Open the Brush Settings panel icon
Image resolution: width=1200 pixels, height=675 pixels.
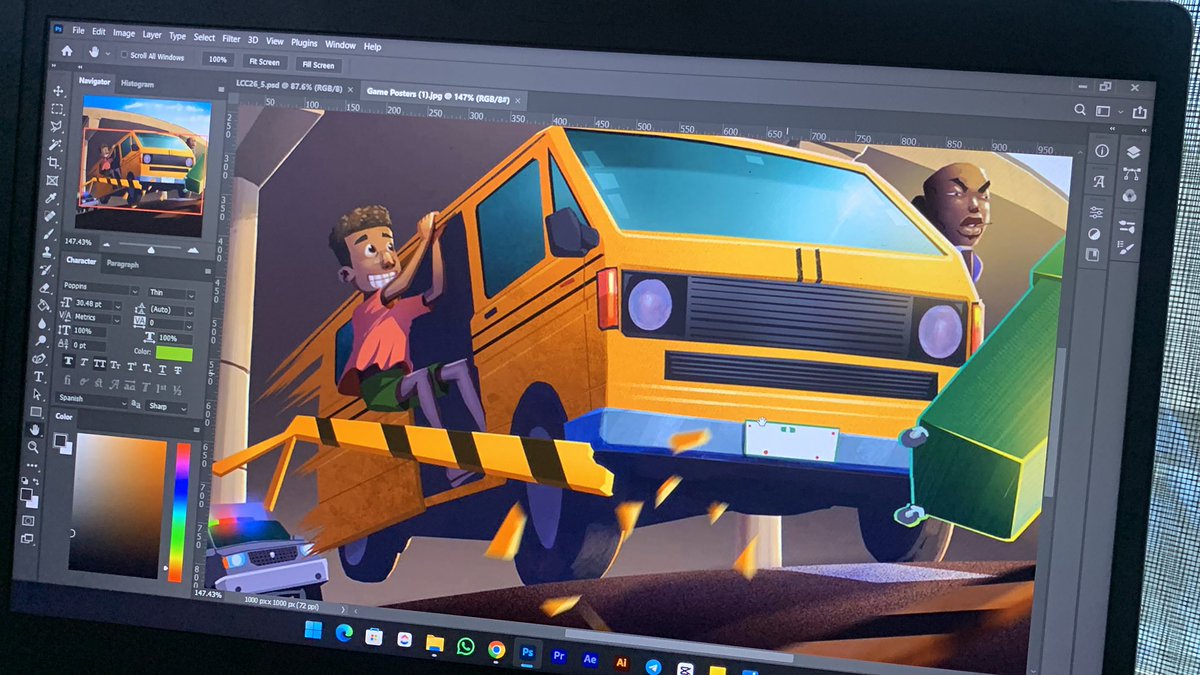(x=1126, y=249)
